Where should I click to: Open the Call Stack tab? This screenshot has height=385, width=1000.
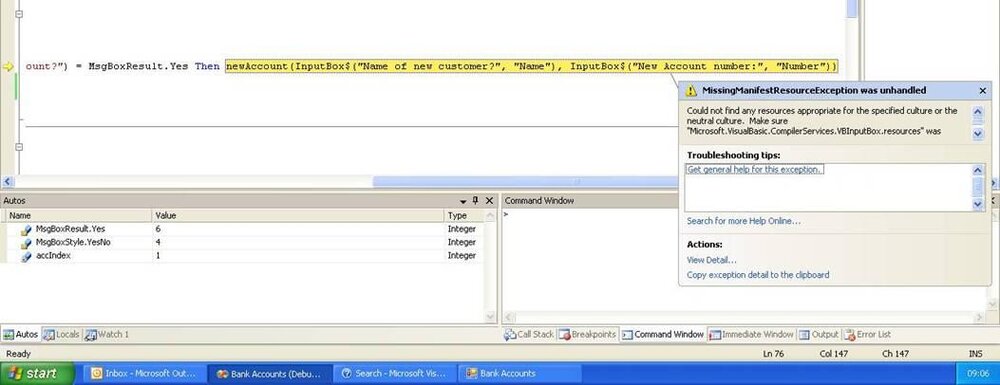(x=529, y=334)
